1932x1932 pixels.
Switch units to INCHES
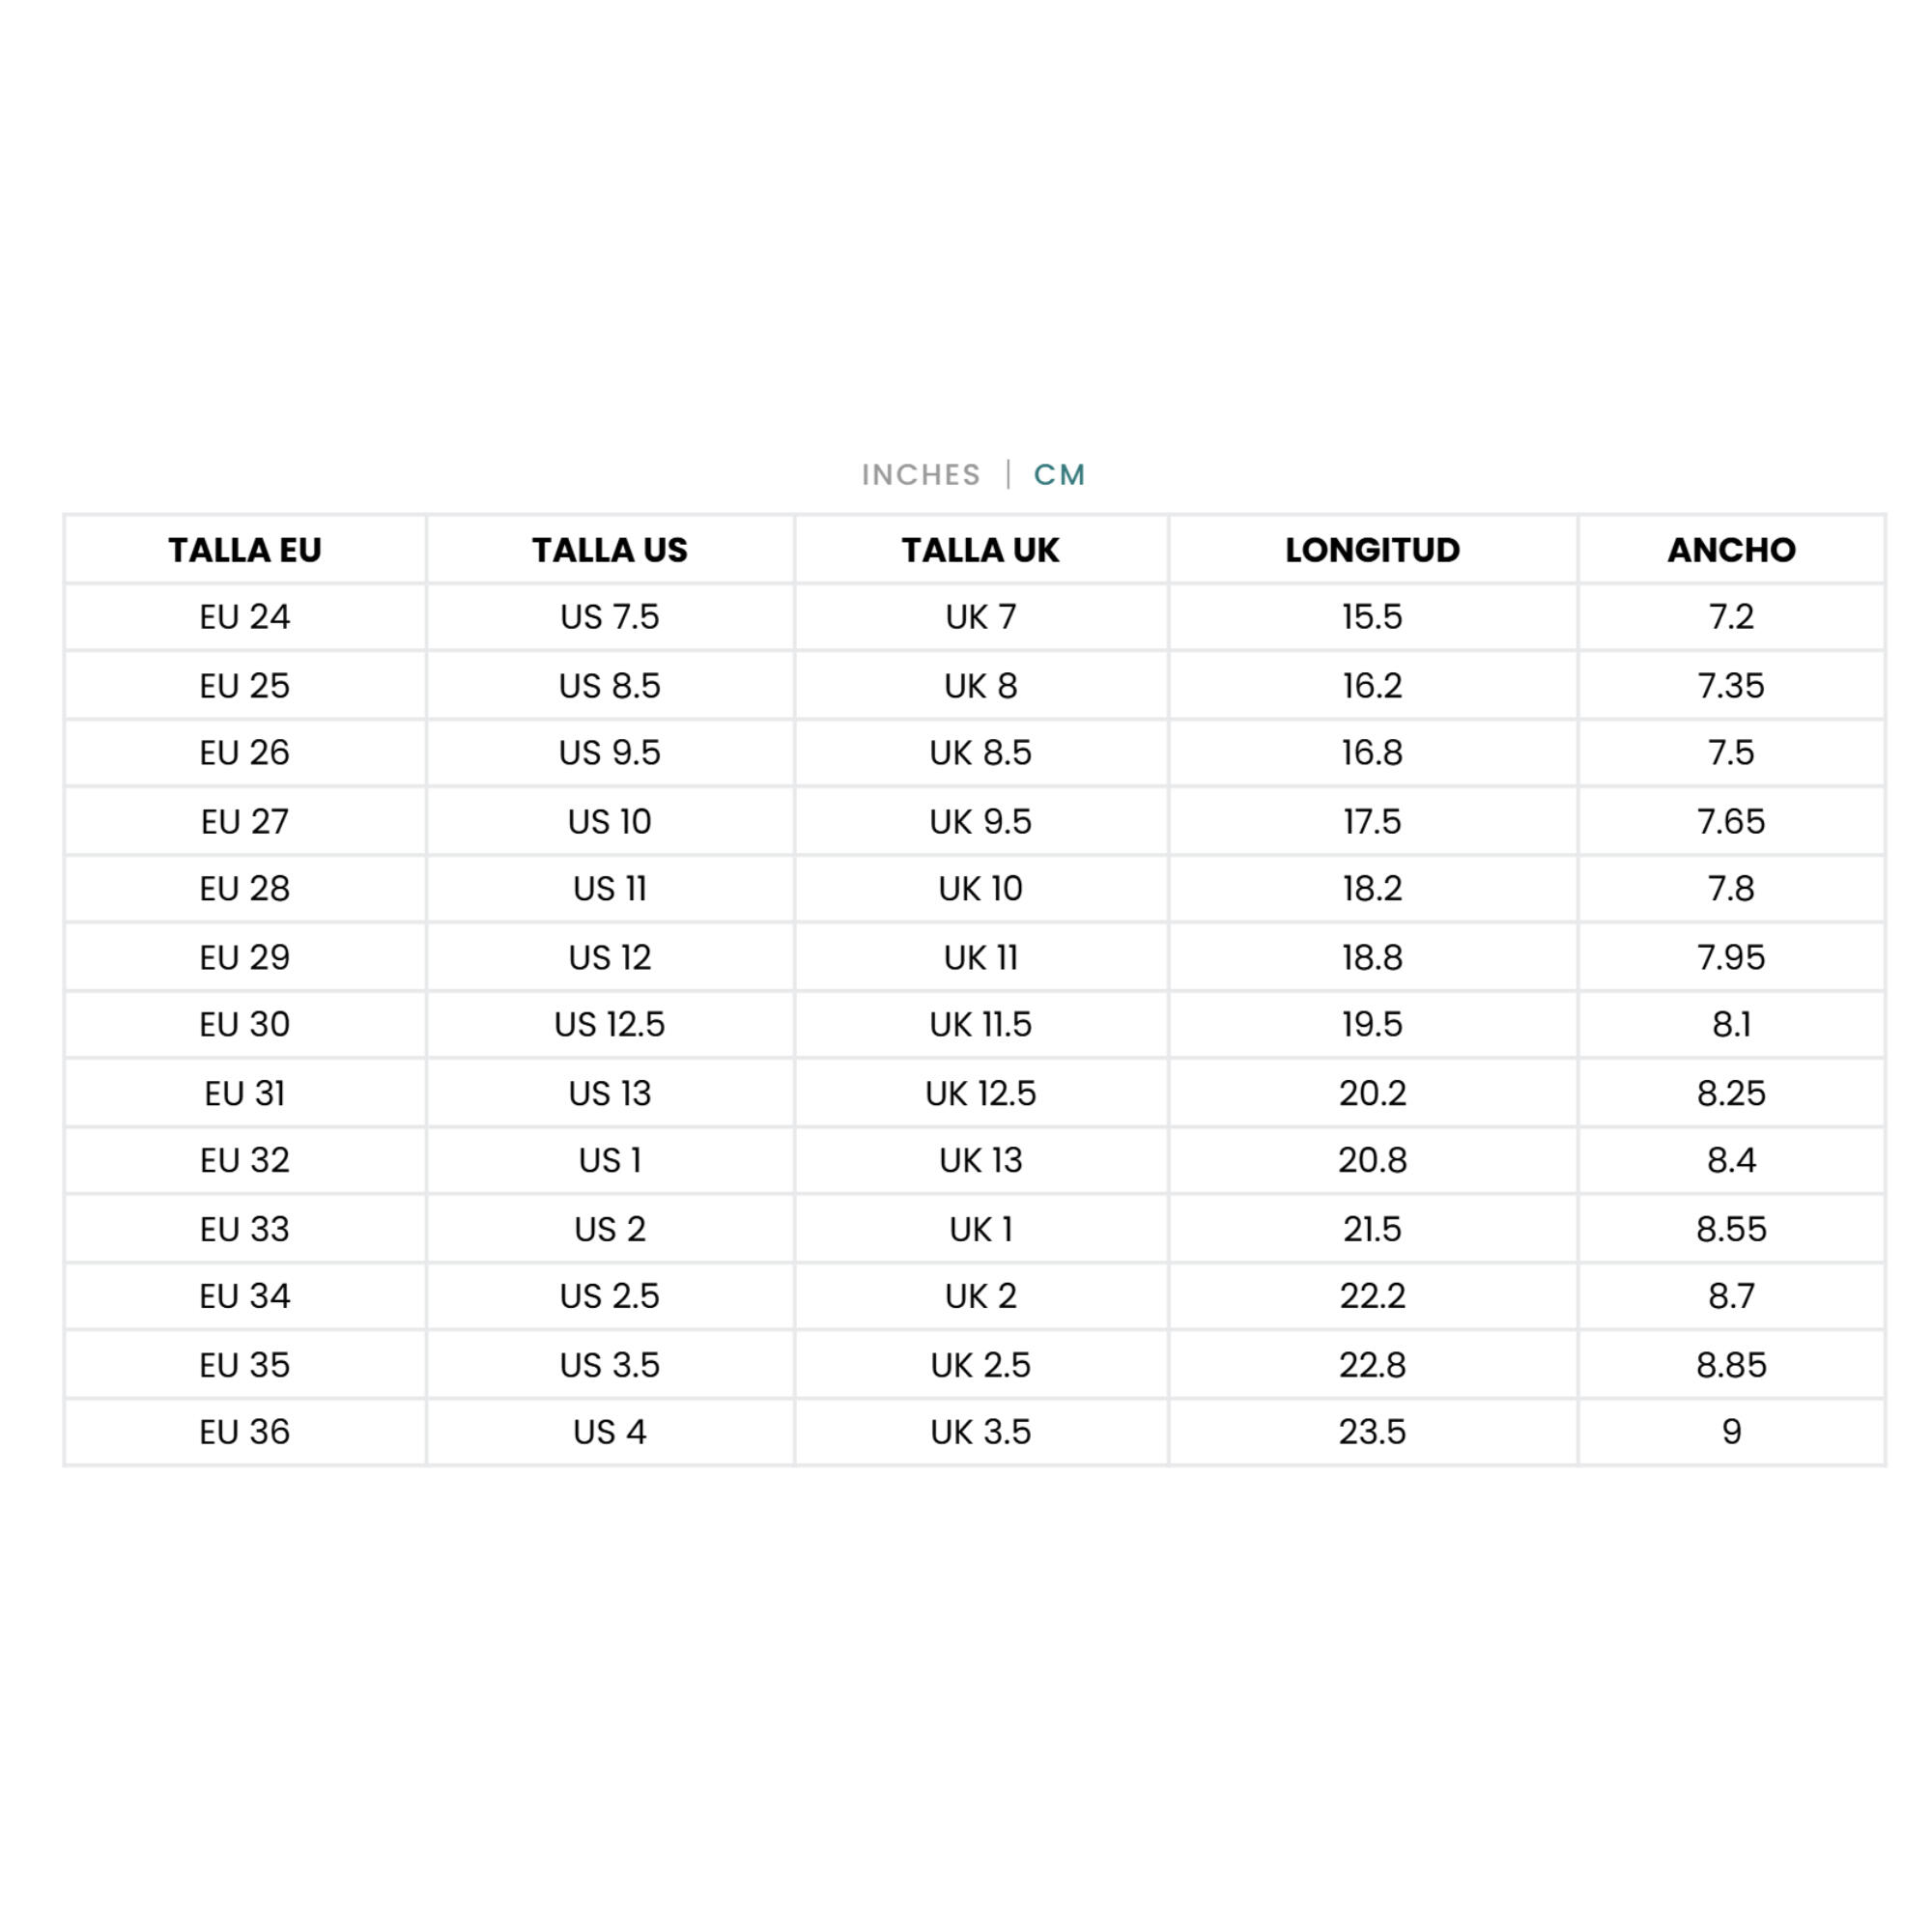(921, 474)
